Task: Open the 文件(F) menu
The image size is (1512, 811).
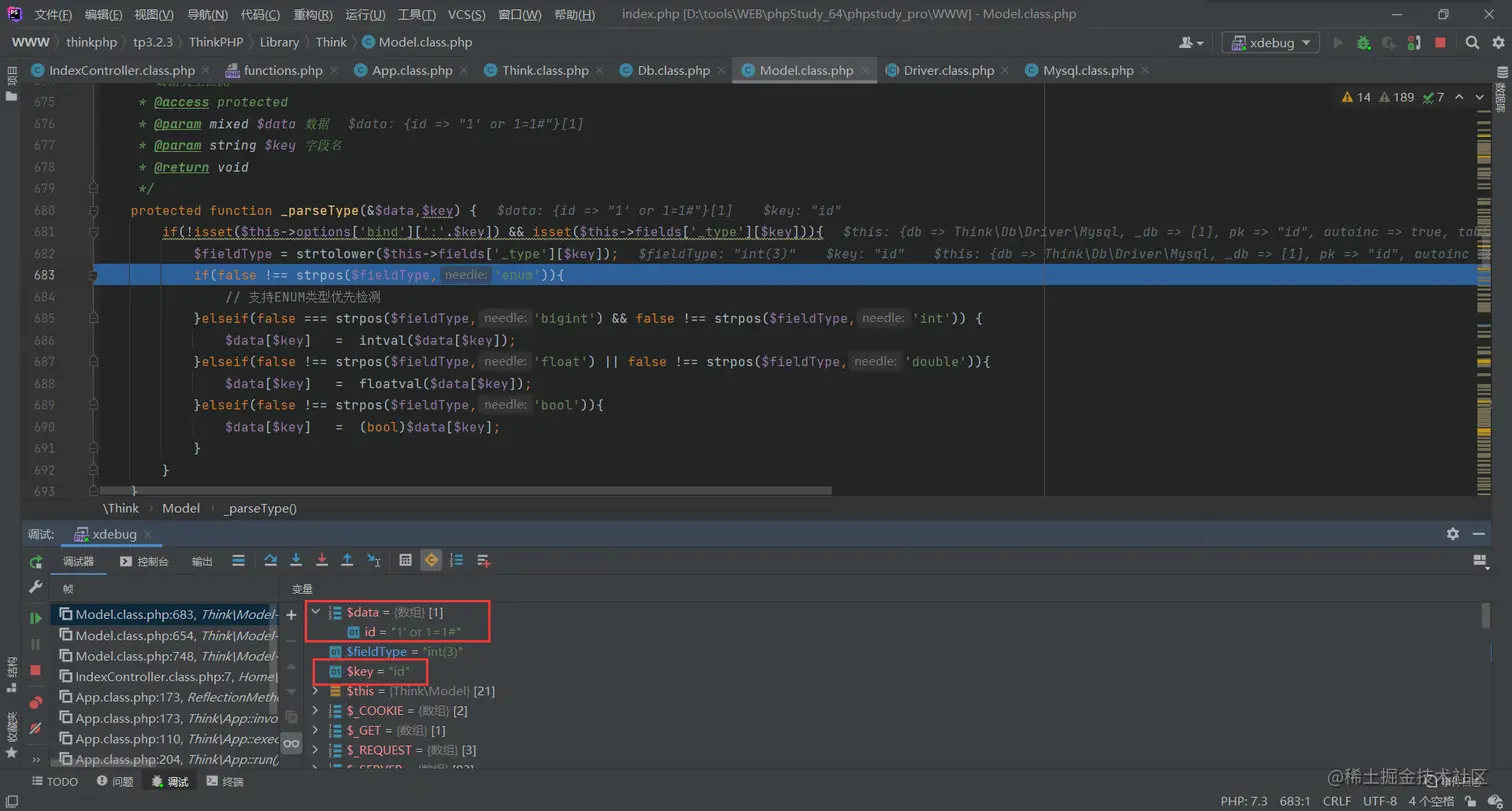Action: coord(53,15)
